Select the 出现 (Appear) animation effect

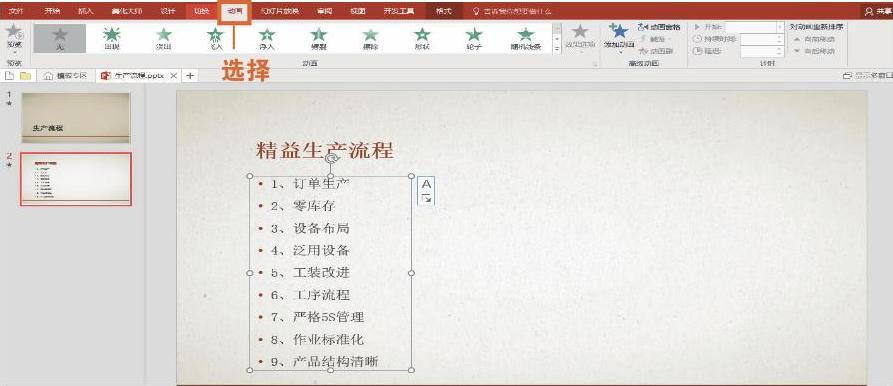click(x=112, y=39)
